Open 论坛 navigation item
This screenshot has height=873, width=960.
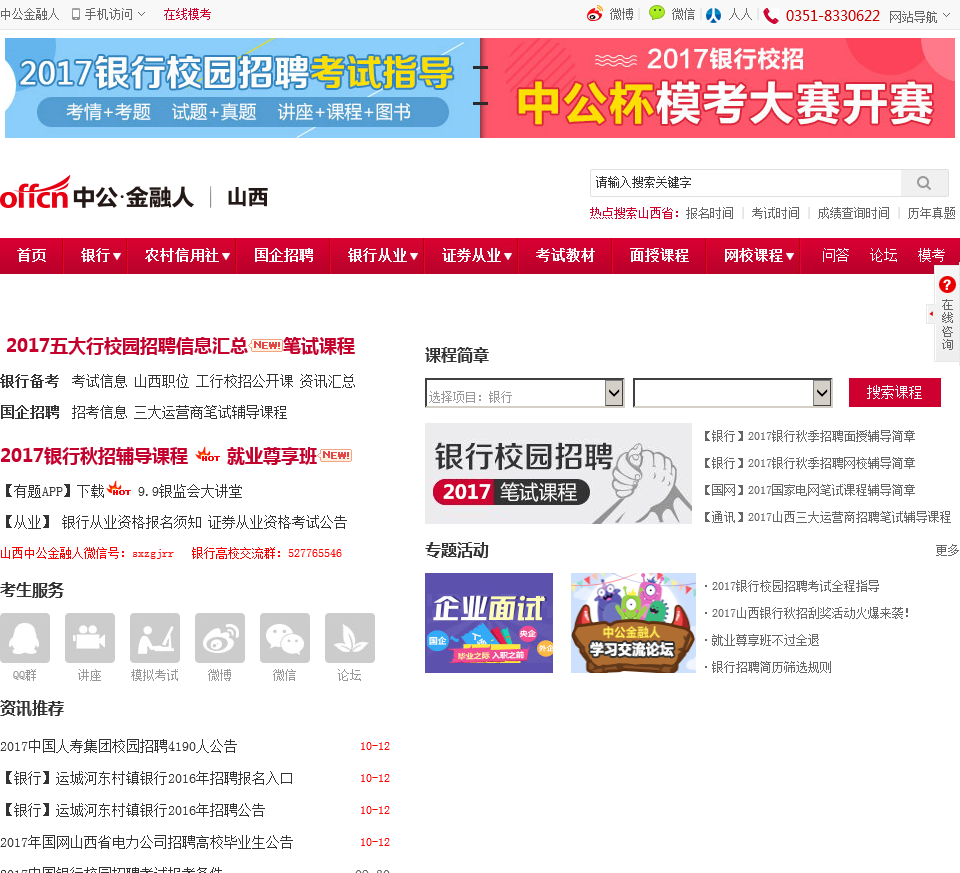tap(883, 255)
